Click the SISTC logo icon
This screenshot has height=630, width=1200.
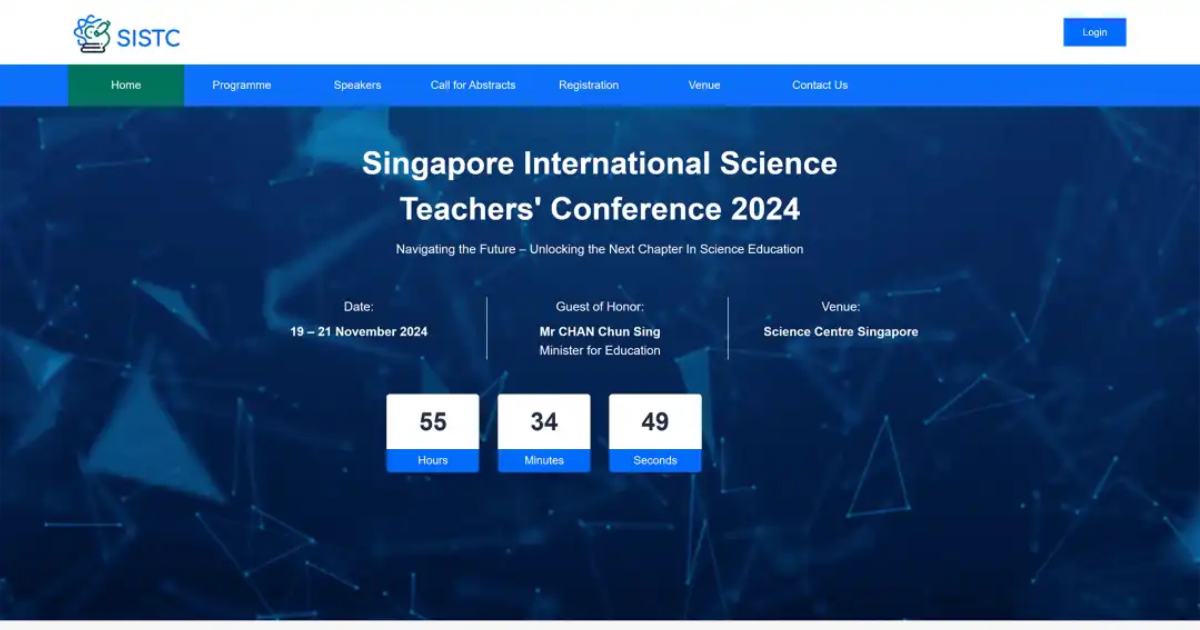tap(92, 35)
